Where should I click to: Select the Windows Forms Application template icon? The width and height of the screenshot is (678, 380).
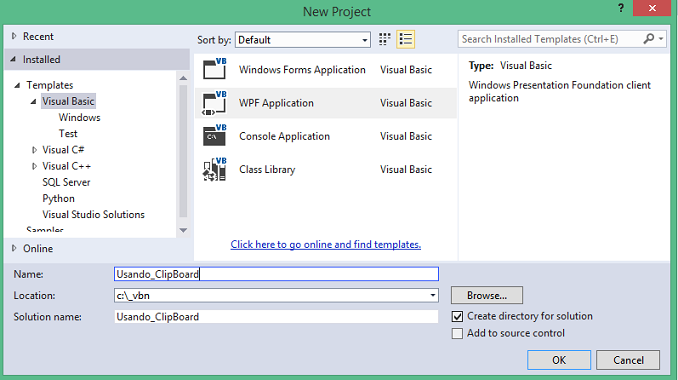(x=214, y=69)
